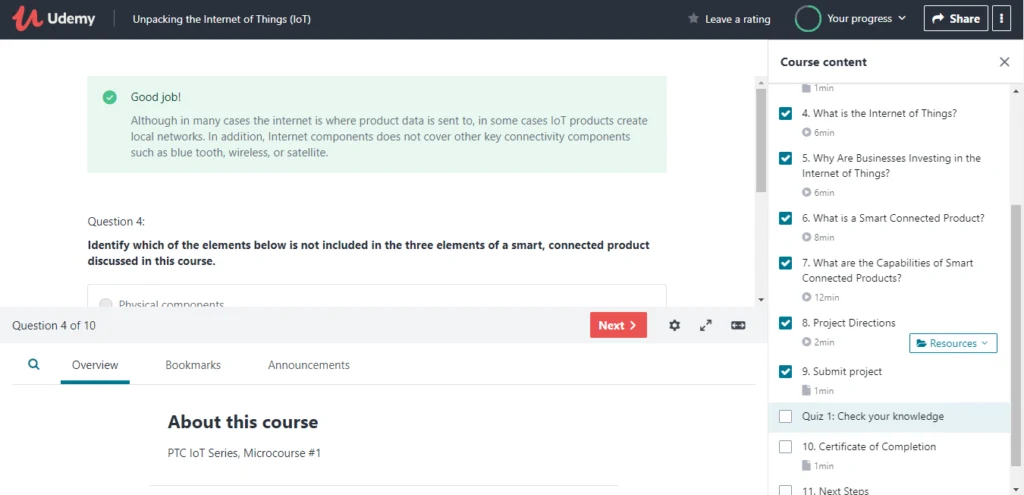
Task: Check the Certificate of Completion checkbox
Action: tap(786, 447)
